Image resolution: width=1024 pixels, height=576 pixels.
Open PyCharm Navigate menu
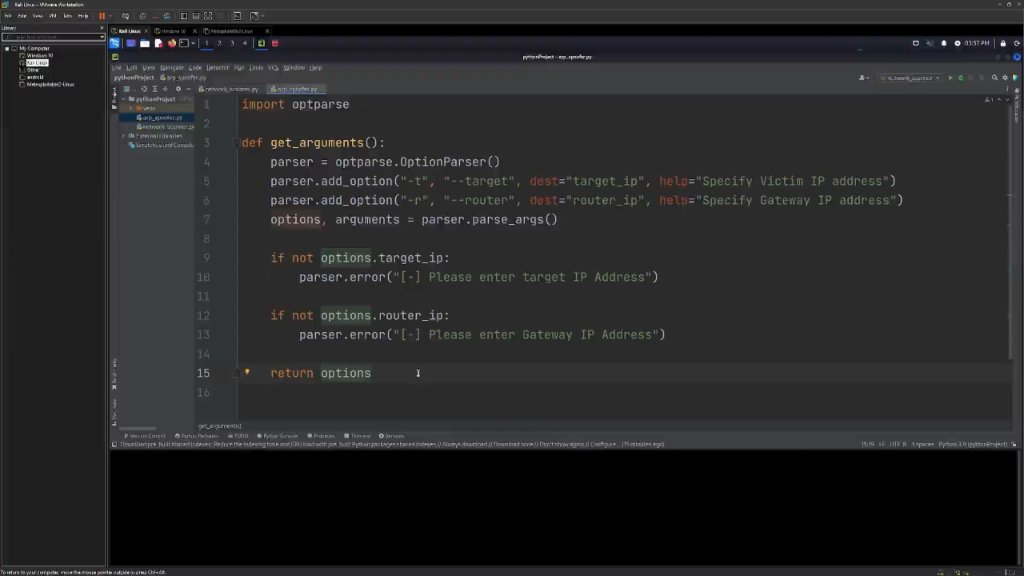172,67
